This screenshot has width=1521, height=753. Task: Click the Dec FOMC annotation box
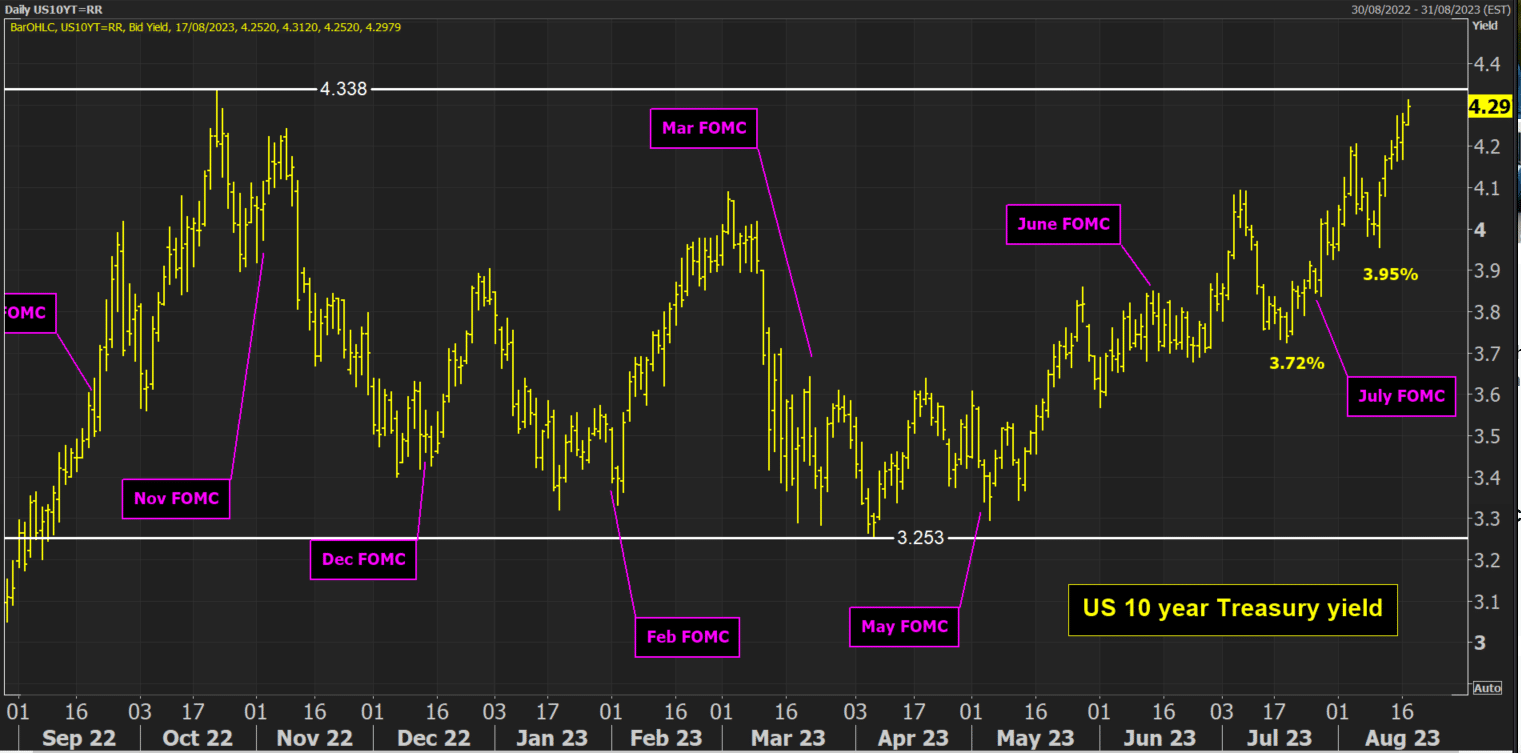363,559
